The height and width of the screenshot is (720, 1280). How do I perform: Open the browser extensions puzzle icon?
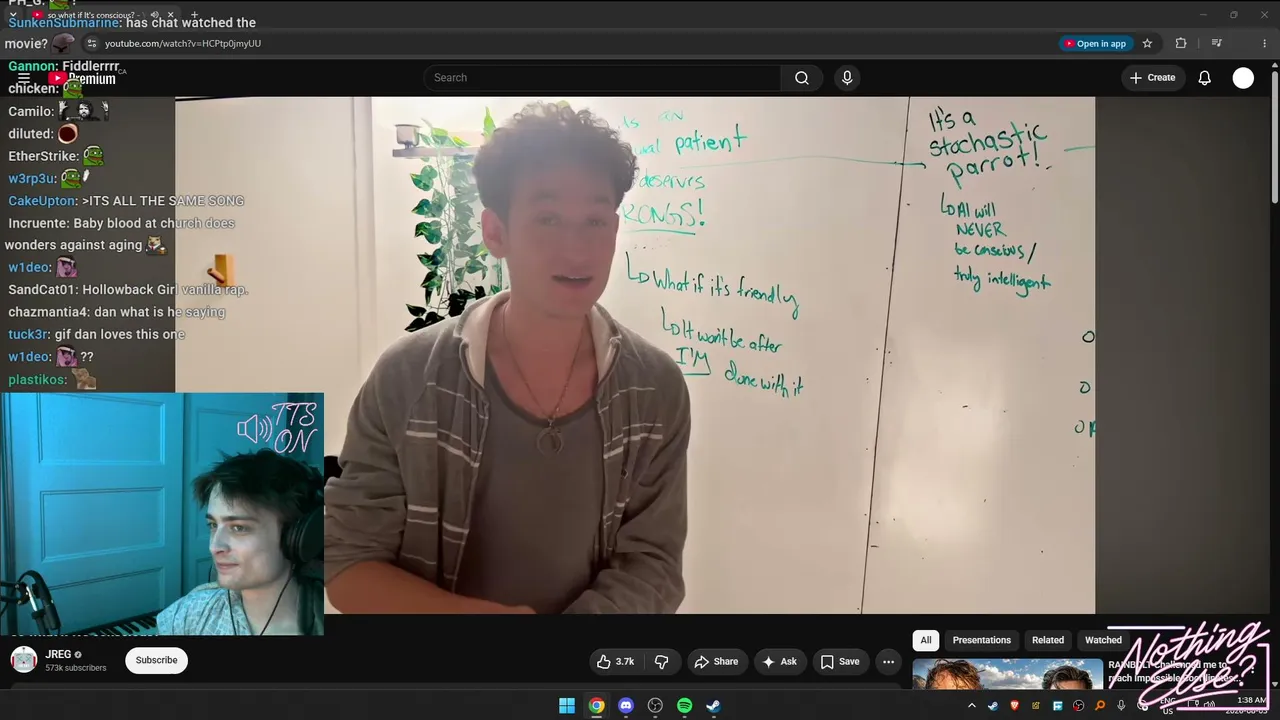click(1181, 44)
